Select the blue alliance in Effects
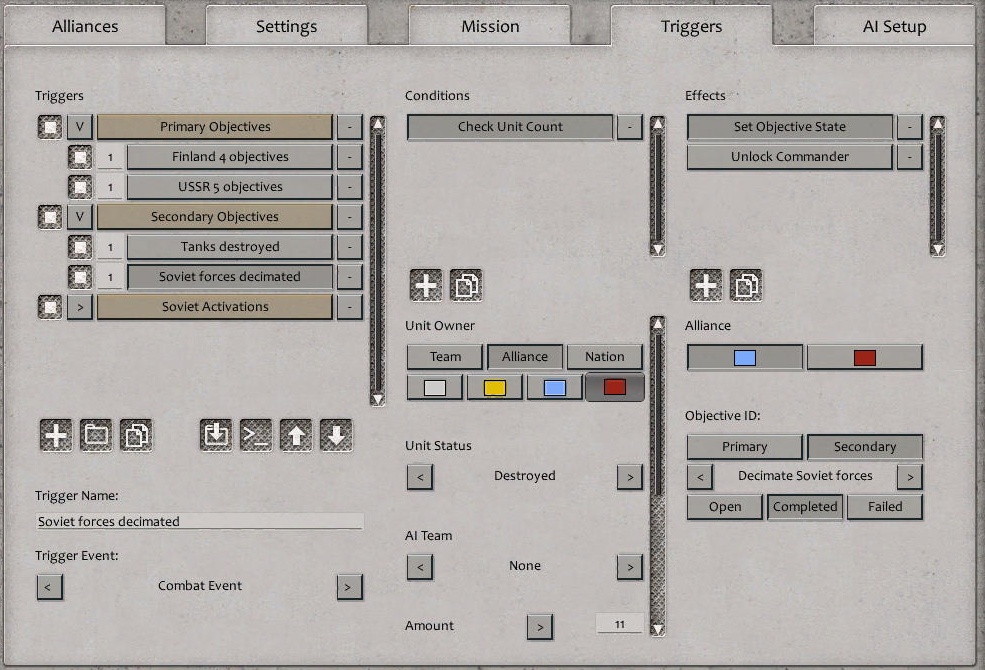 [x=745, y=357]
